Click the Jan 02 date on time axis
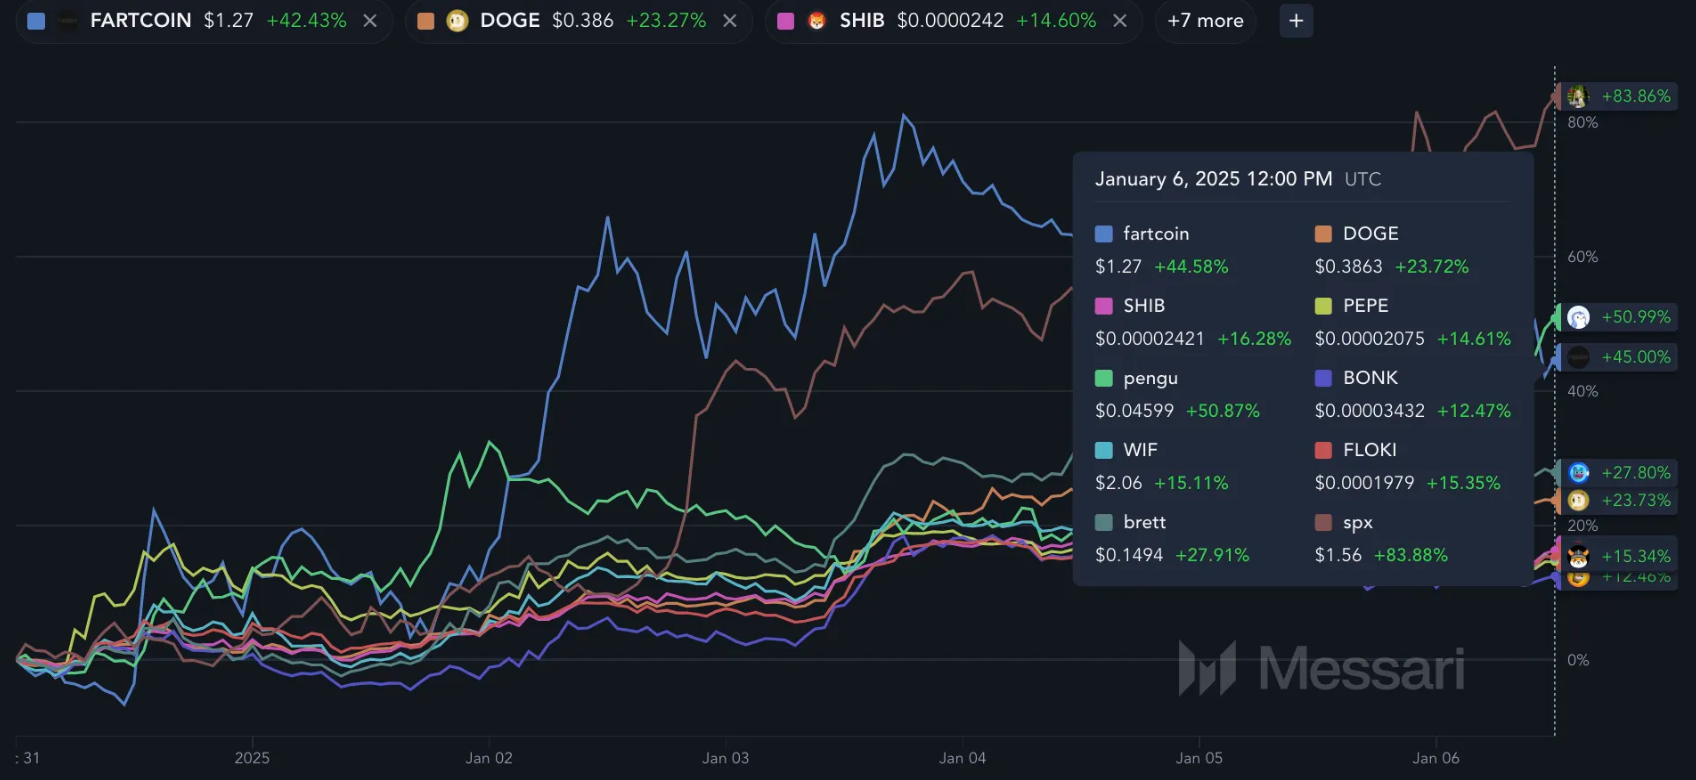The image size is (1696, 780). pos(489,758)
